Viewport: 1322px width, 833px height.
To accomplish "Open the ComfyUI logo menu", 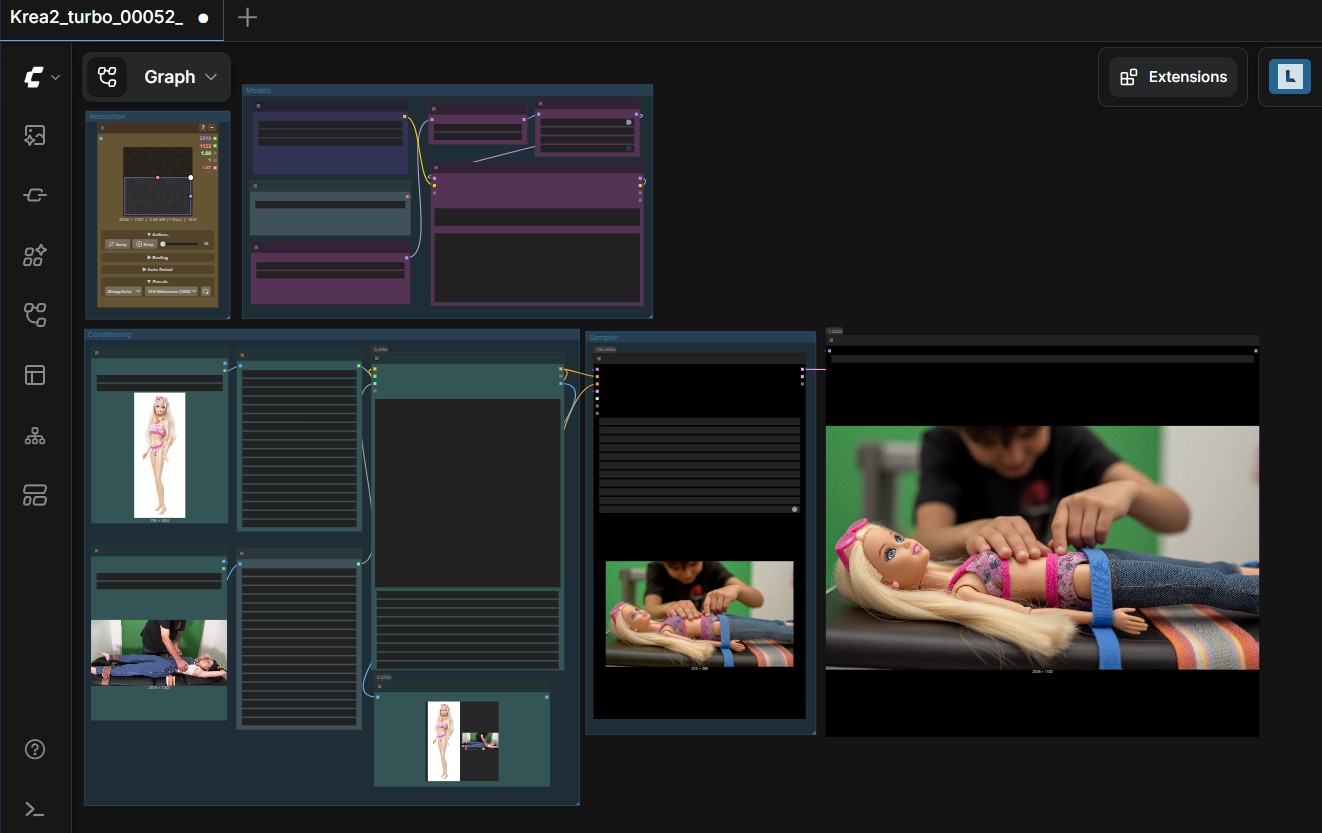I will [33, 77].
